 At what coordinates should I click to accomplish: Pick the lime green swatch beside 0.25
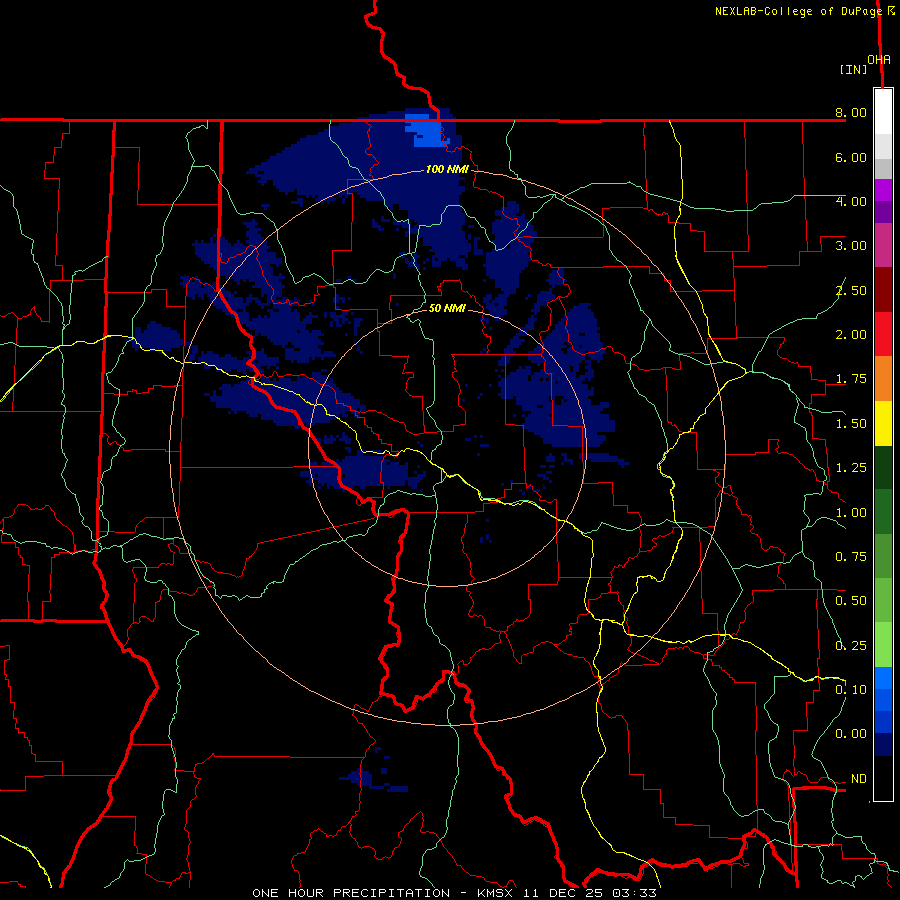[883, 645]
